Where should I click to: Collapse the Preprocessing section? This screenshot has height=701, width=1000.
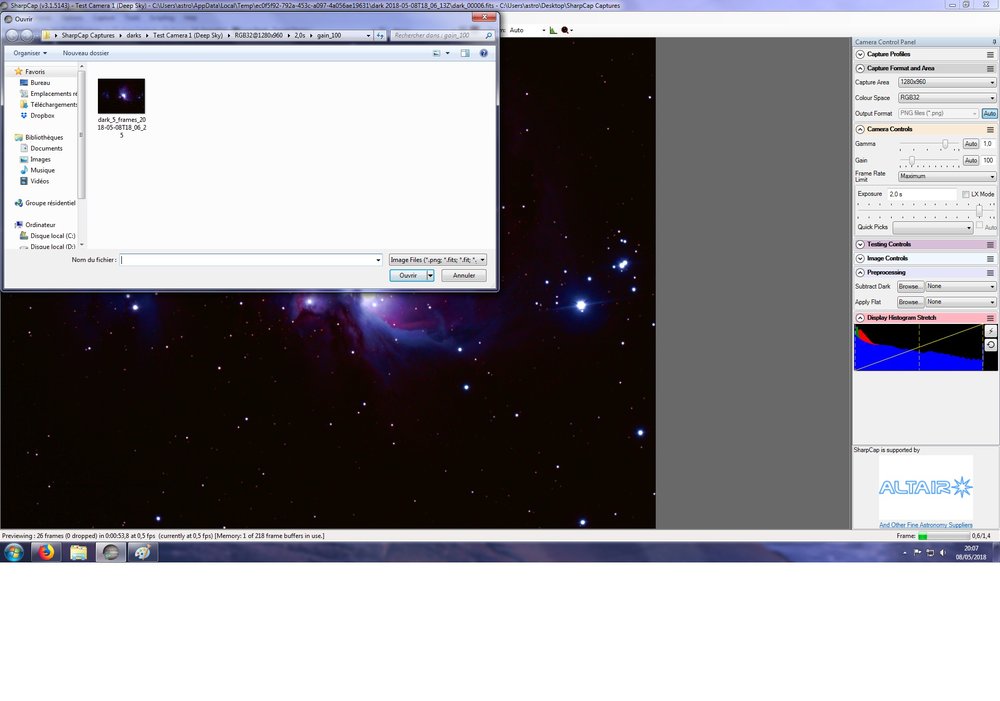coord(860,272)
